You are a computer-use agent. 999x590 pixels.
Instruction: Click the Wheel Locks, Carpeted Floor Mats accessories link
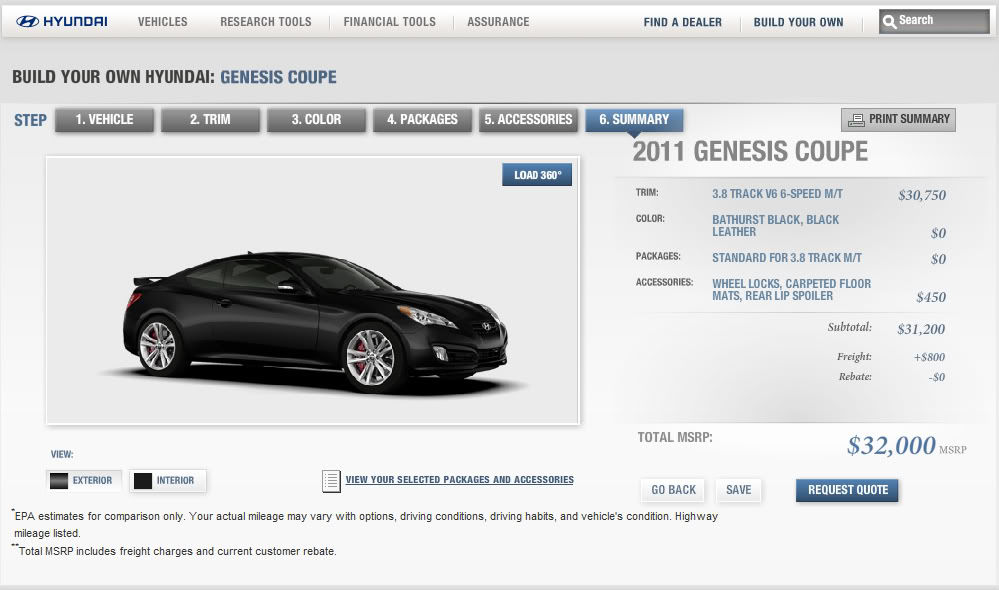[791, 289]
